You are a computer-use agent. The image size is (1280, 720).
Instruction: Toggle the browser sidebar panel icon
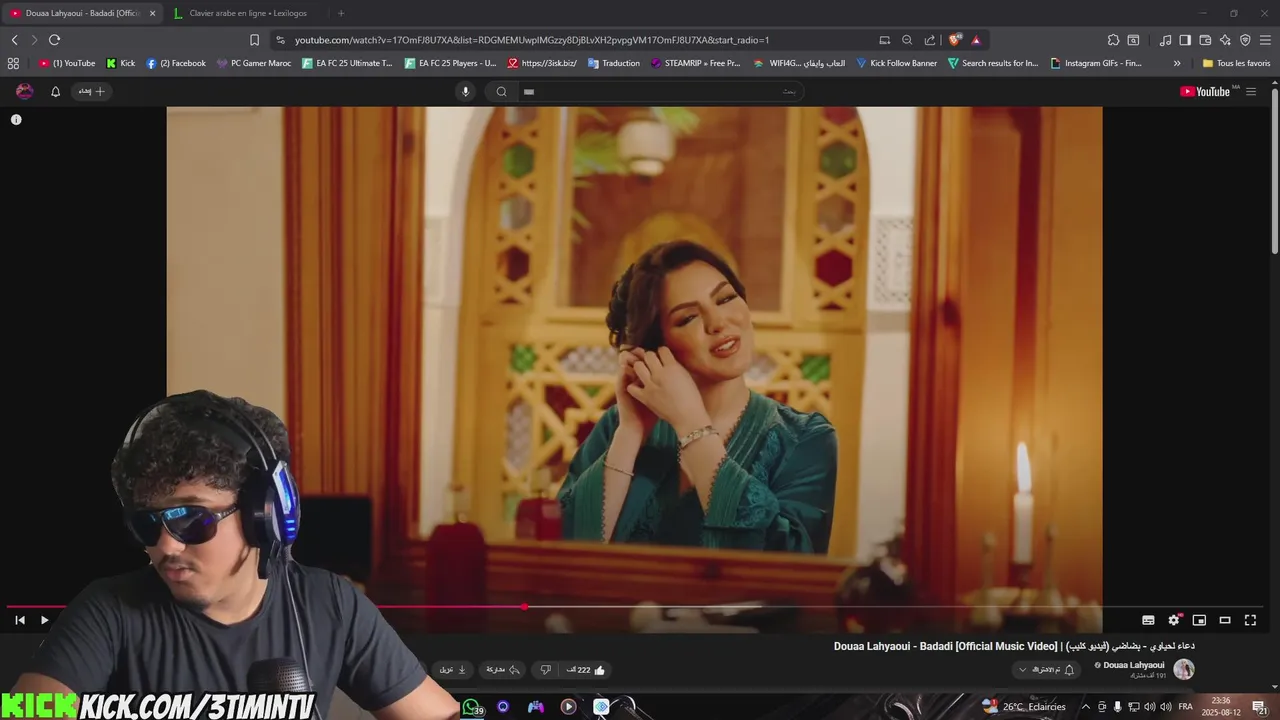coord(1185,40)
